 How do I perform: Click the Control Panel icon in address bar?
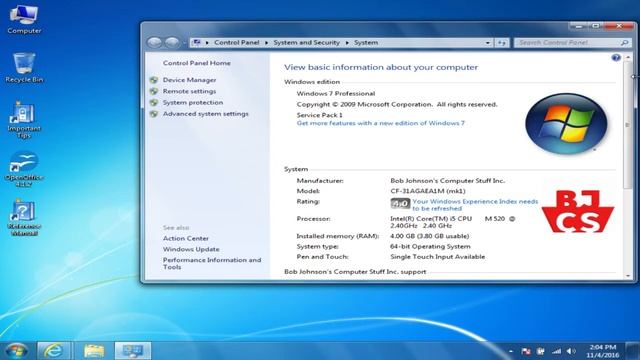click(x=197, y=42)
